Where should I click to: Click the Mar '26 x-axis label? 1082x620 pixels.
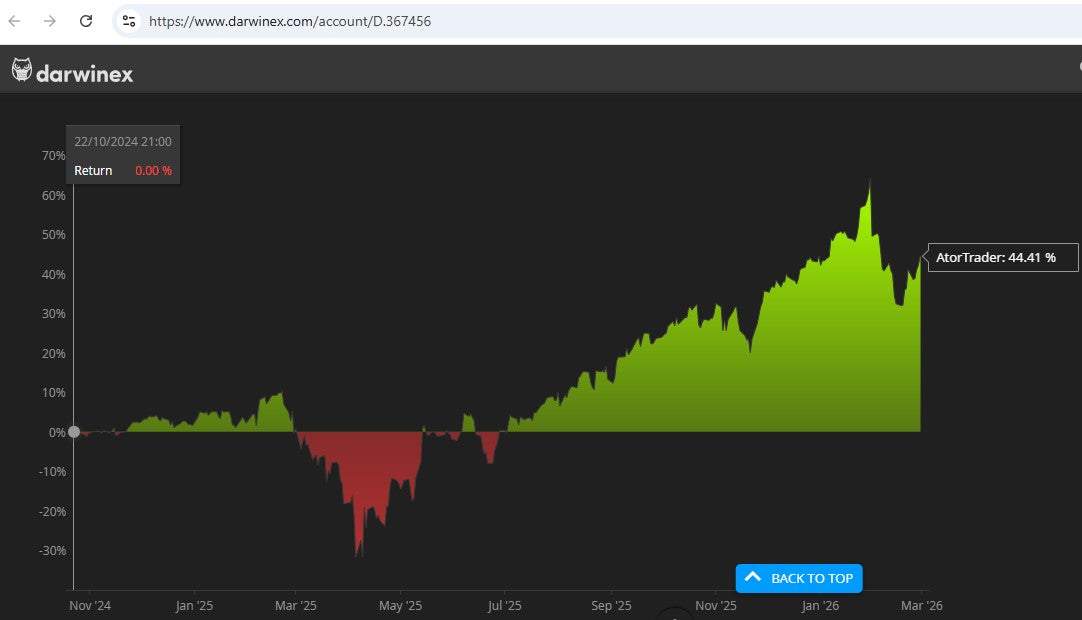921,605
